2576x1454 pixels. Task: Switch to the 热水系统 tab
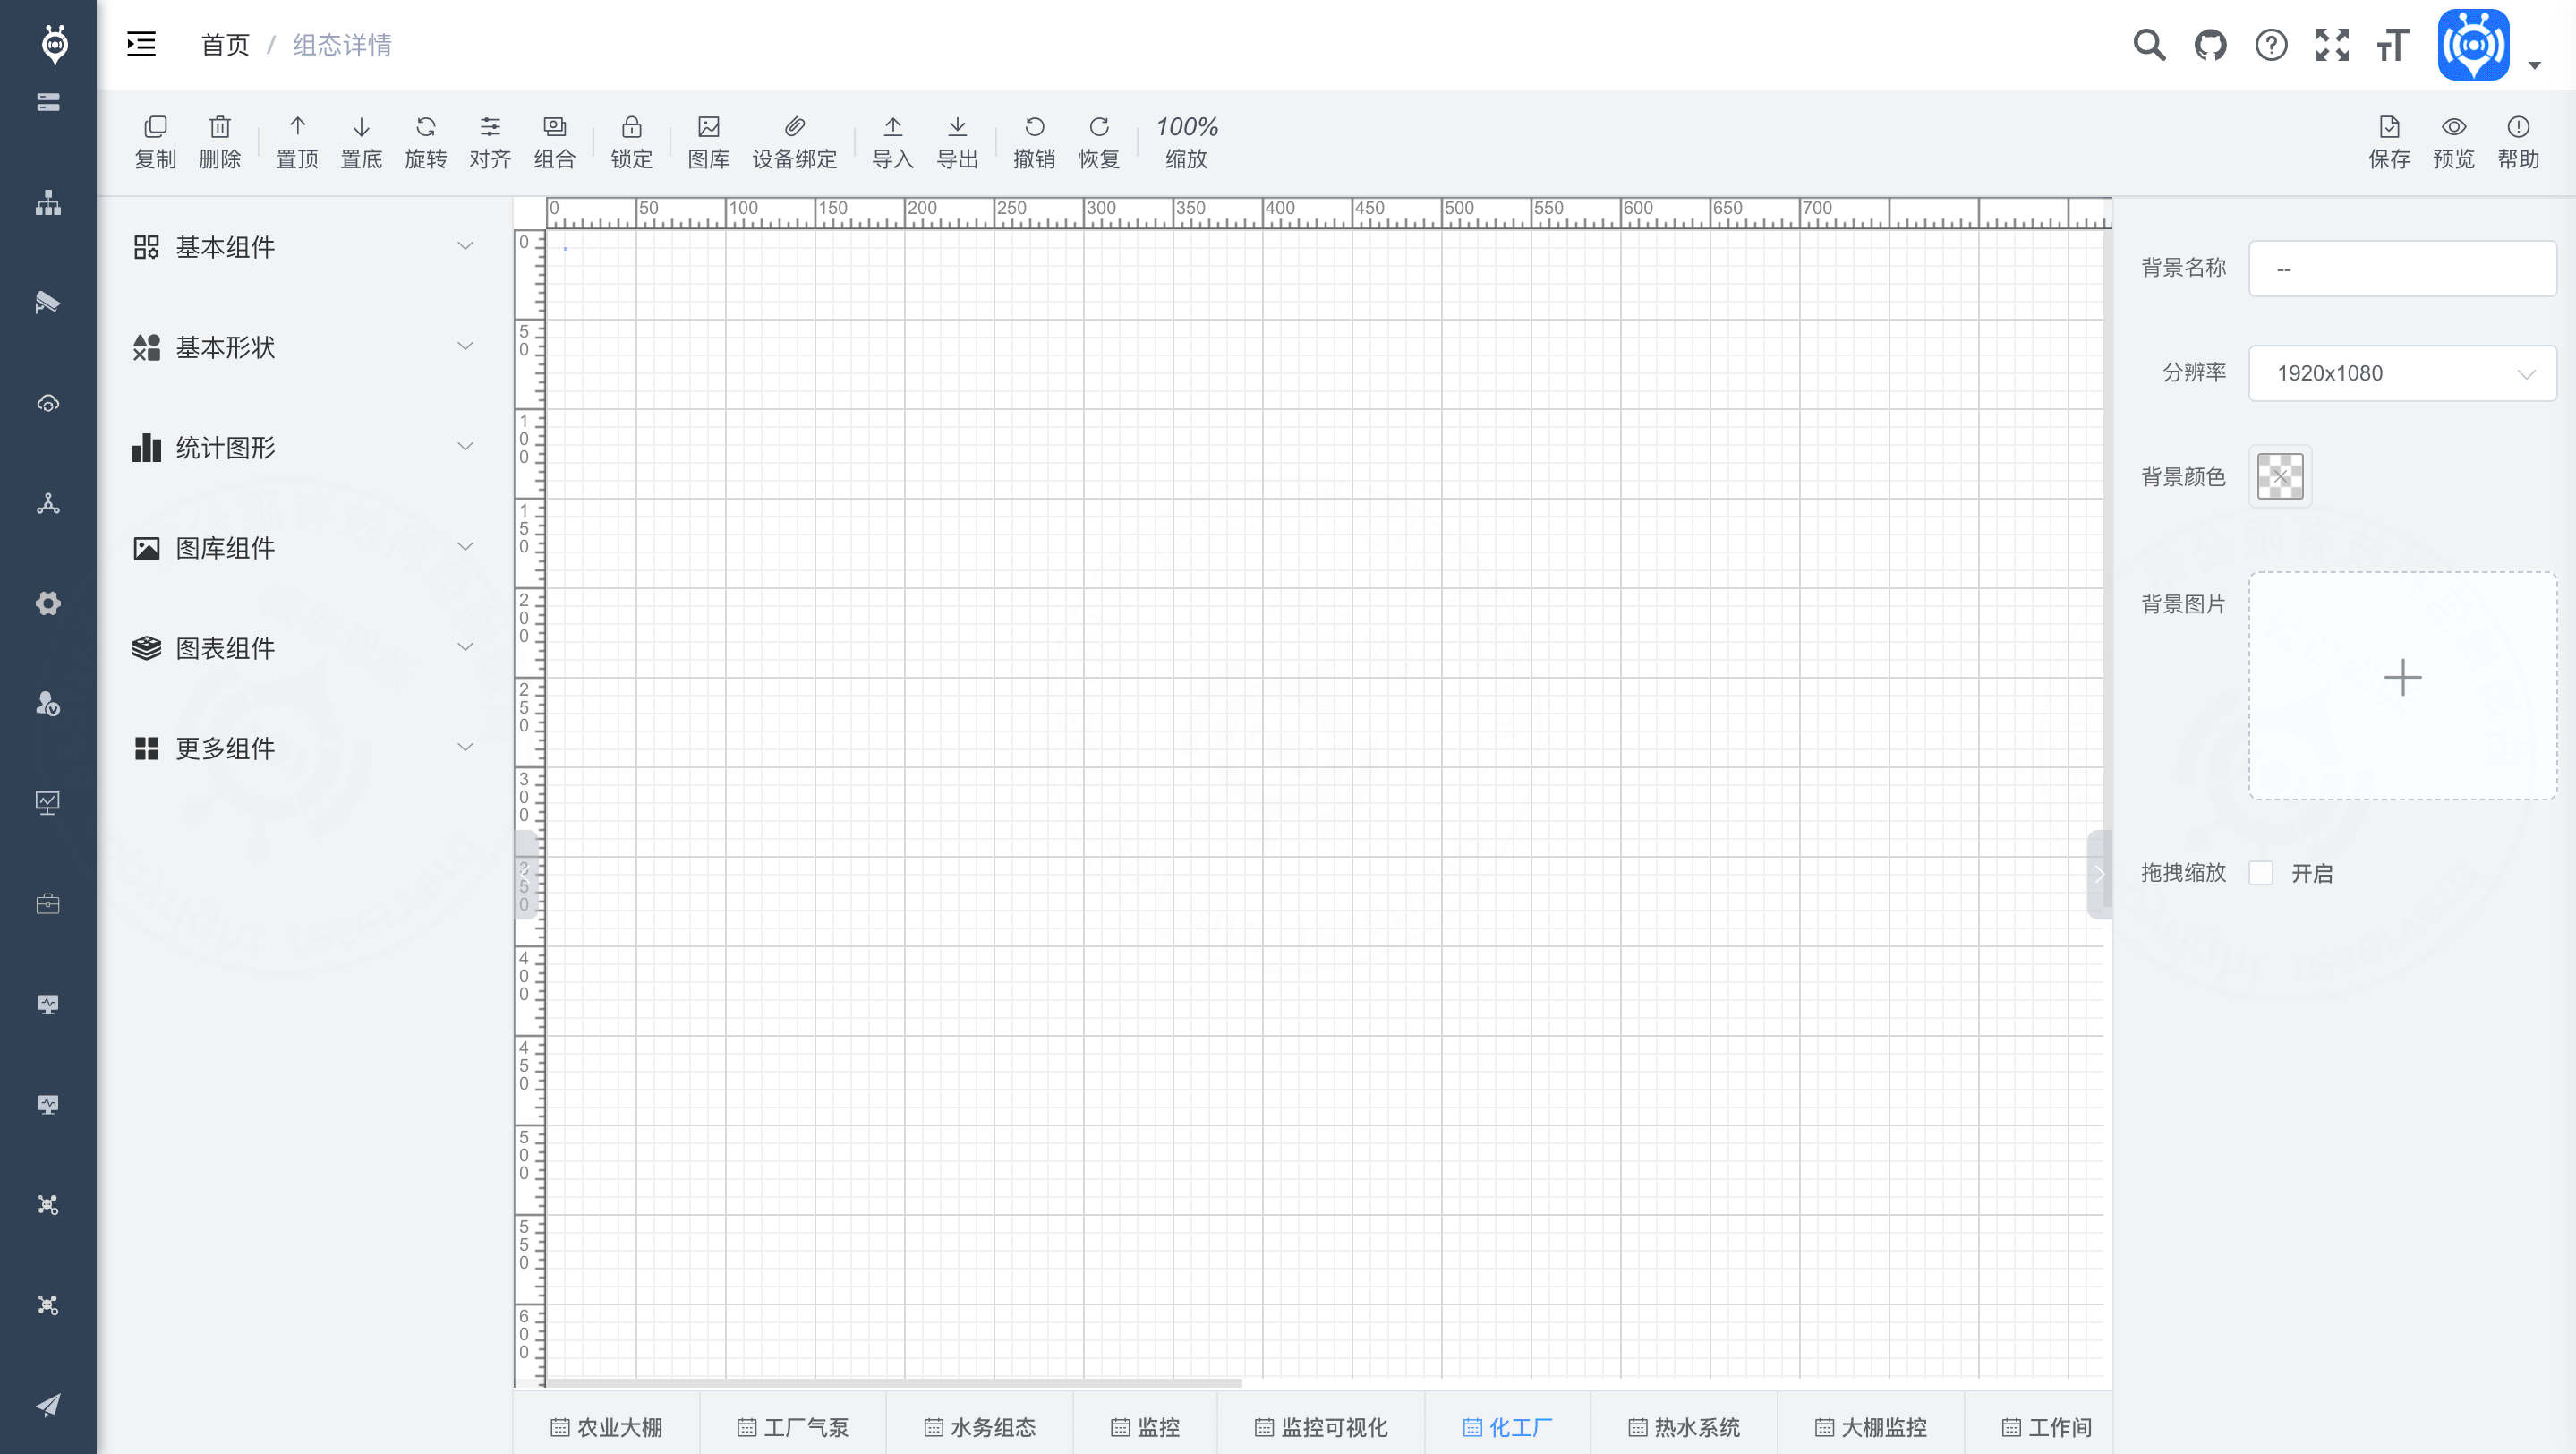[x=1684, y=1427]
